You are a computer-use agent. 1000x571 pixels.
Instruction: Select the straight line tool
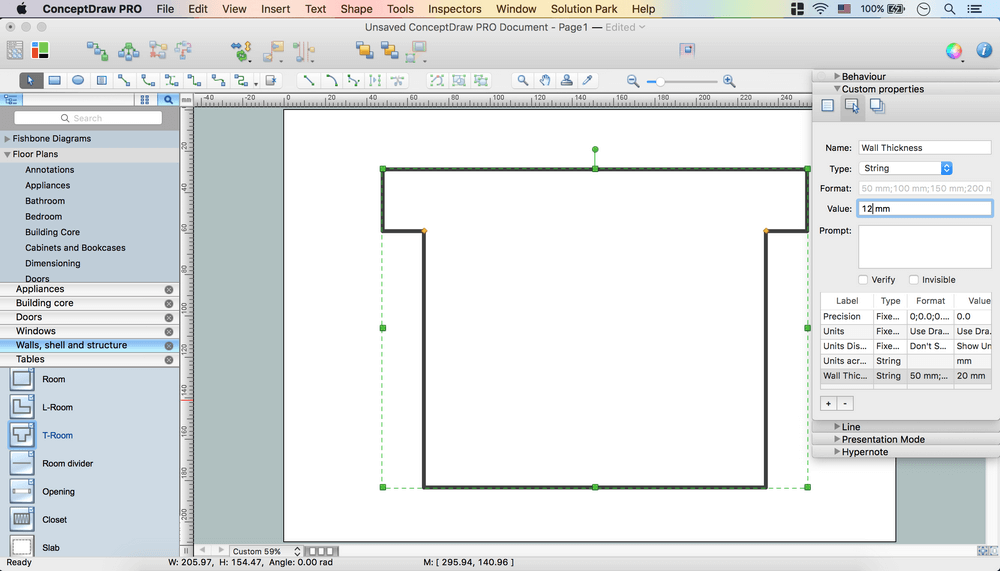tap(309, 80)
